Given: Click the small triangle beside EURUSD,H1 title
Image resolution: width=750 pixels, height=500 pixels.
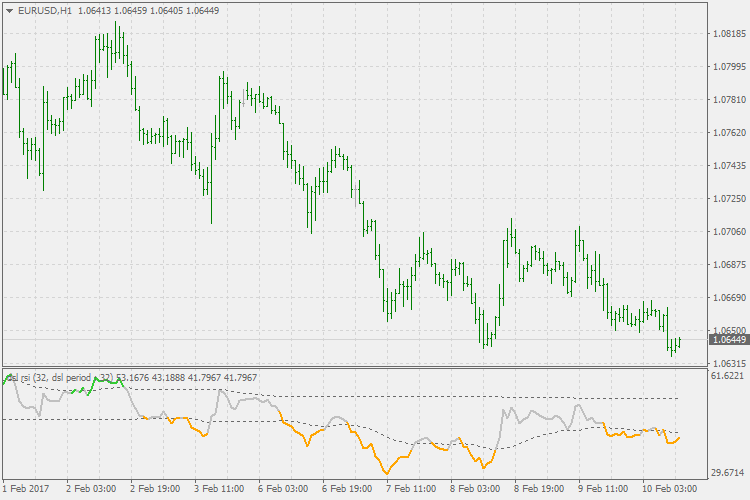Looking at the screenshot, I should tap(10, 10).
